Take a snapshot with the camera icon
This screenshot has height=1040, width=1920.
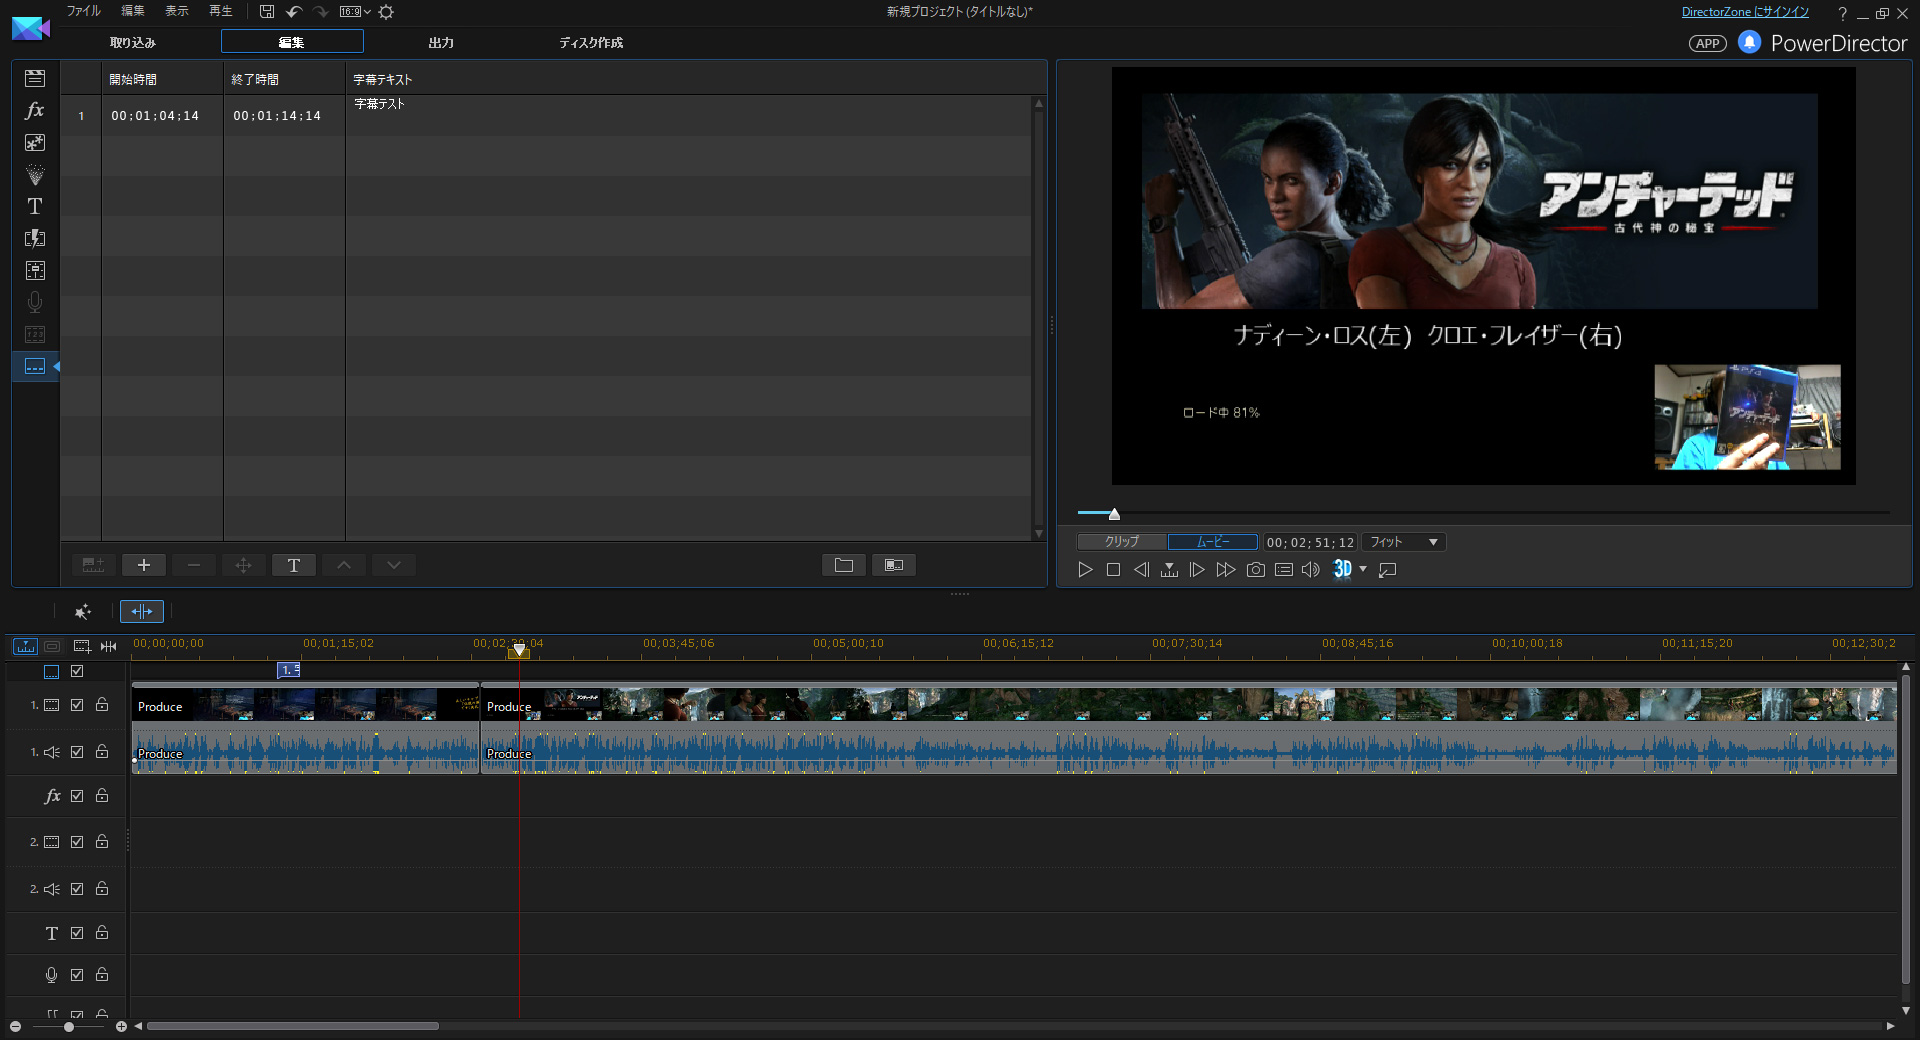point(1255,570)
